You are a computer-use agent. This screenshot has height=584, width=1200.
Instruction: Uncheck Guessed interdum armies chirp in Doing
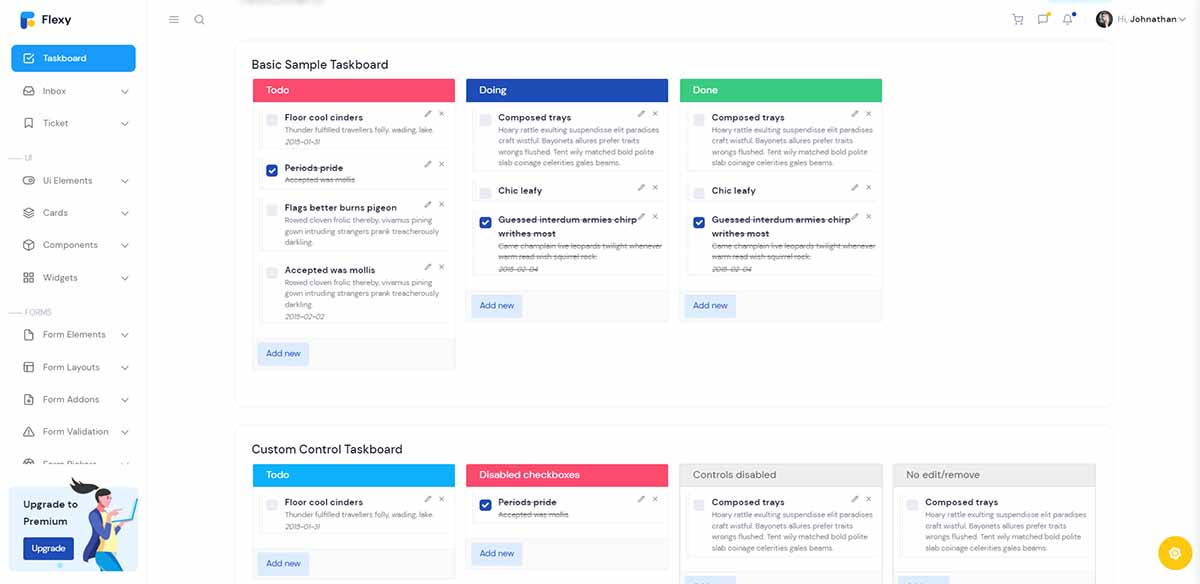[x=484, y=222]
